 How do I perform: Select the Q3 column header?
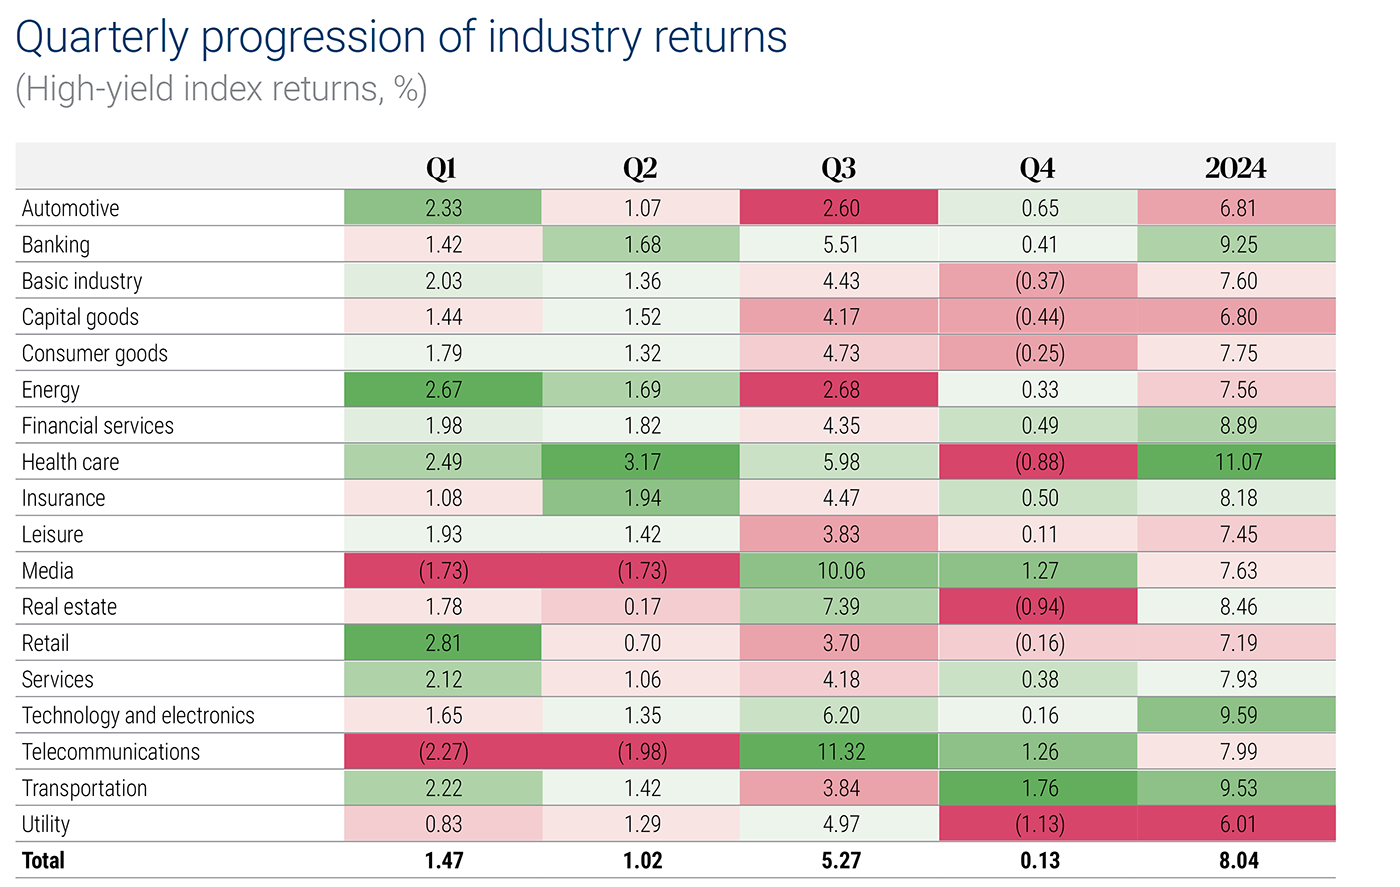[838, 168]
